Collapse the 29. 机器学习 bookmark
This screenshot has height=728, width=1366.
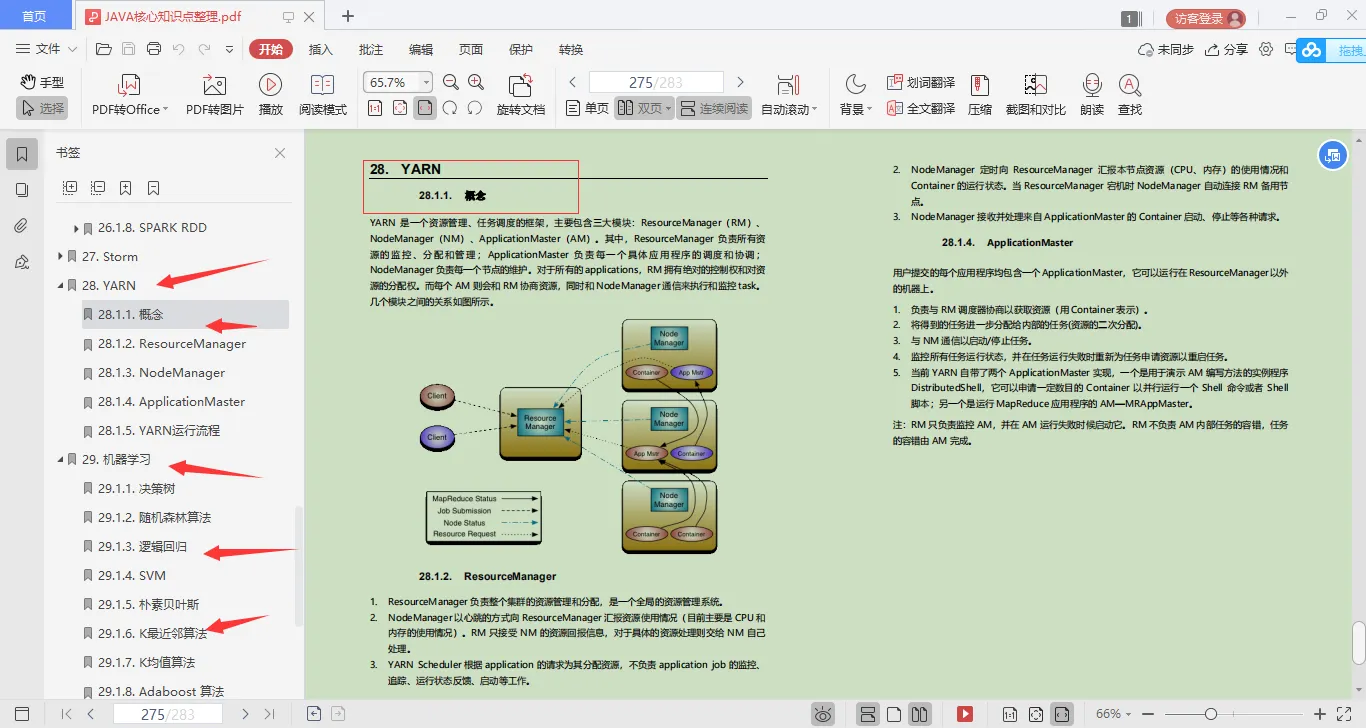click(x=61, y=460)
